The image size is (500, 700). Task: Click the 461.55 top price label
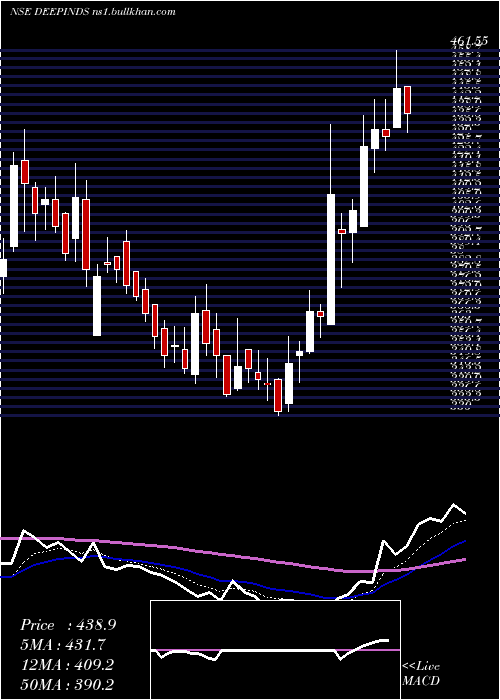(468, 41)
